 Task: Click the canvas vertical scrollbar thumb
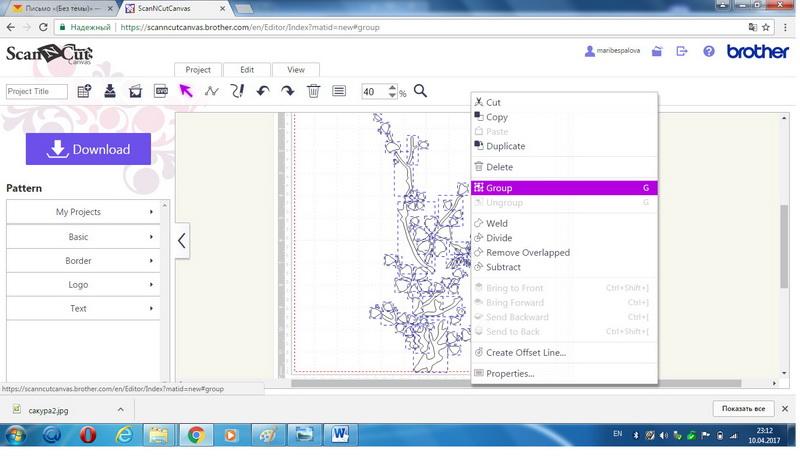coord(784,246)
